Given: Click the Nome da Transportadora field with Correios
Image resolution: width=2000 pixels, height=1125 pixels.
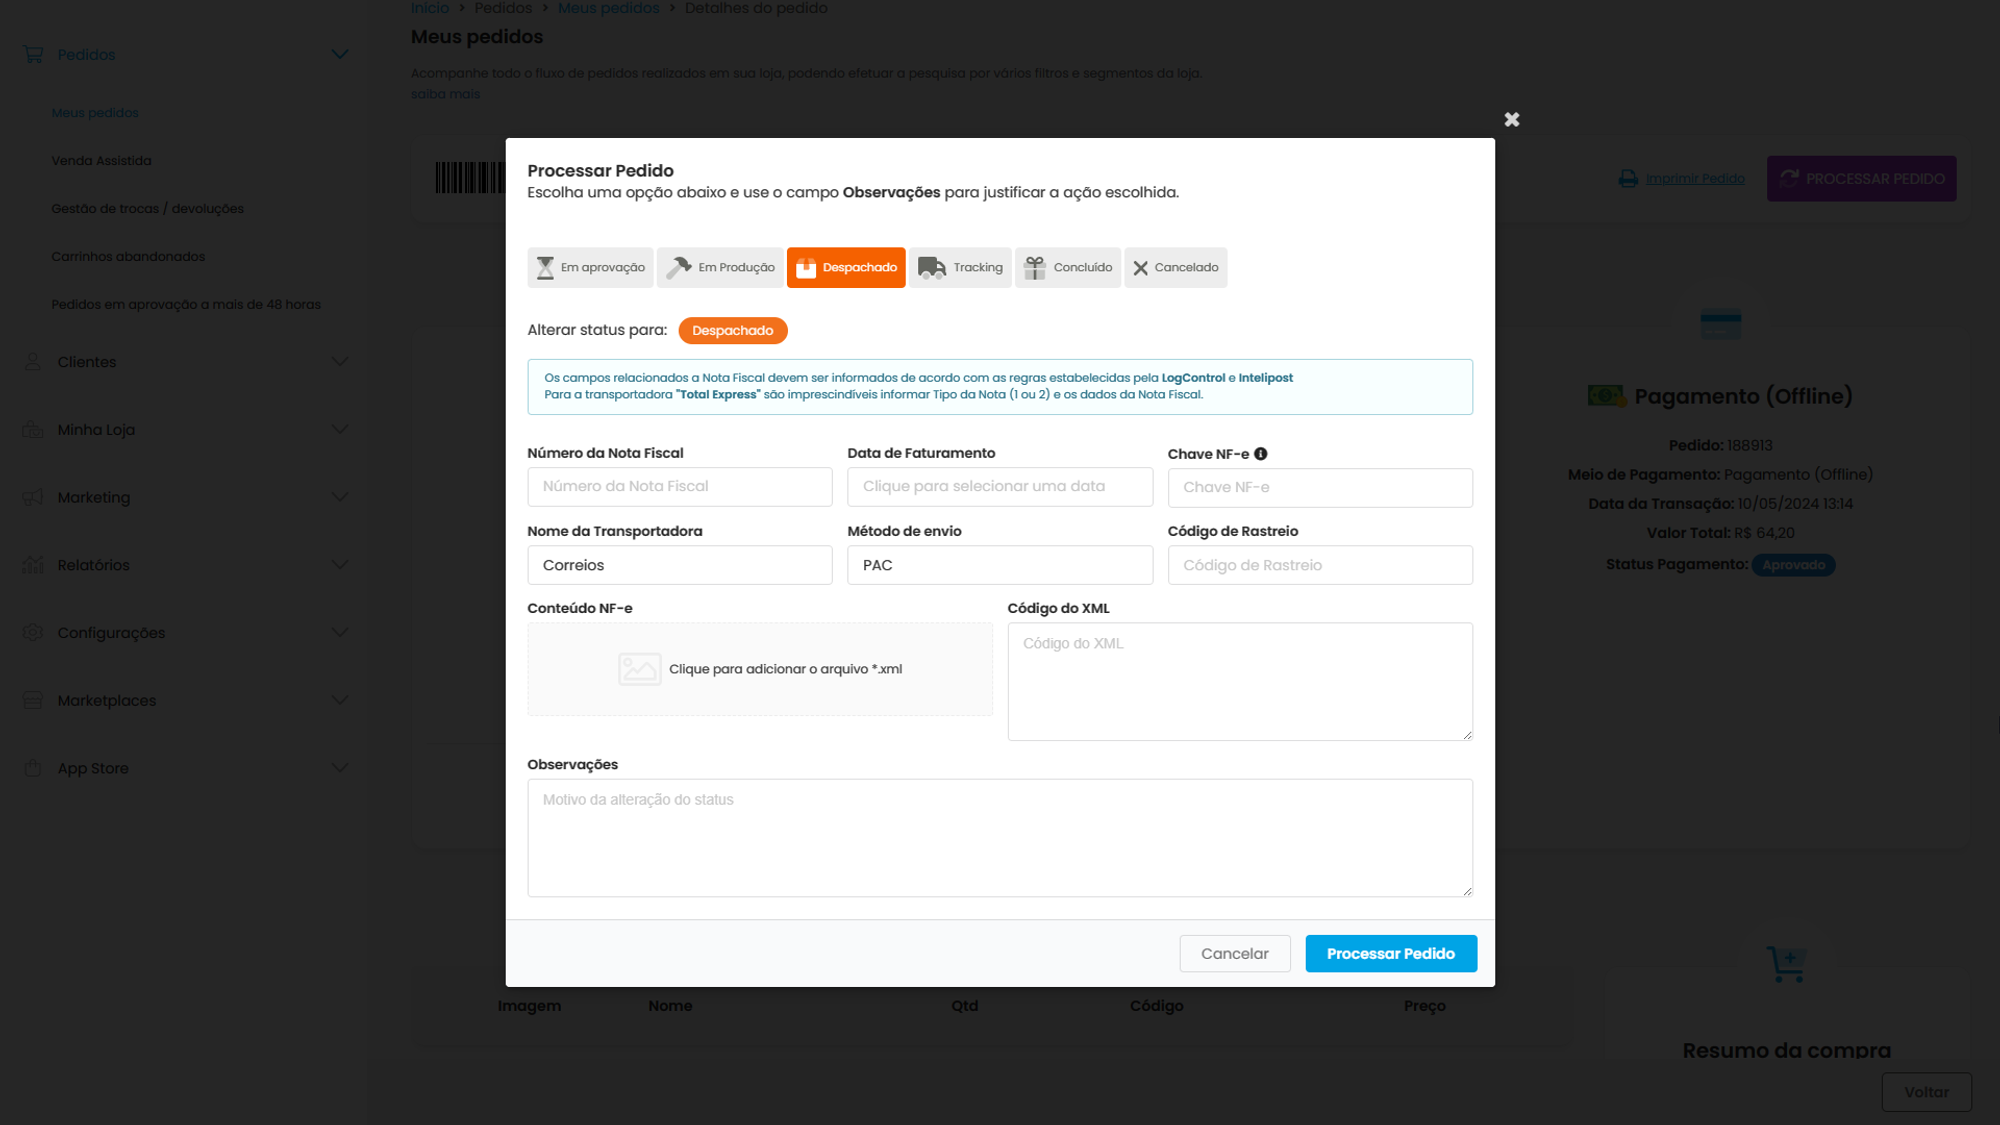Looking at the screenshot, I should pyautogui.click(x=680, y=565).
